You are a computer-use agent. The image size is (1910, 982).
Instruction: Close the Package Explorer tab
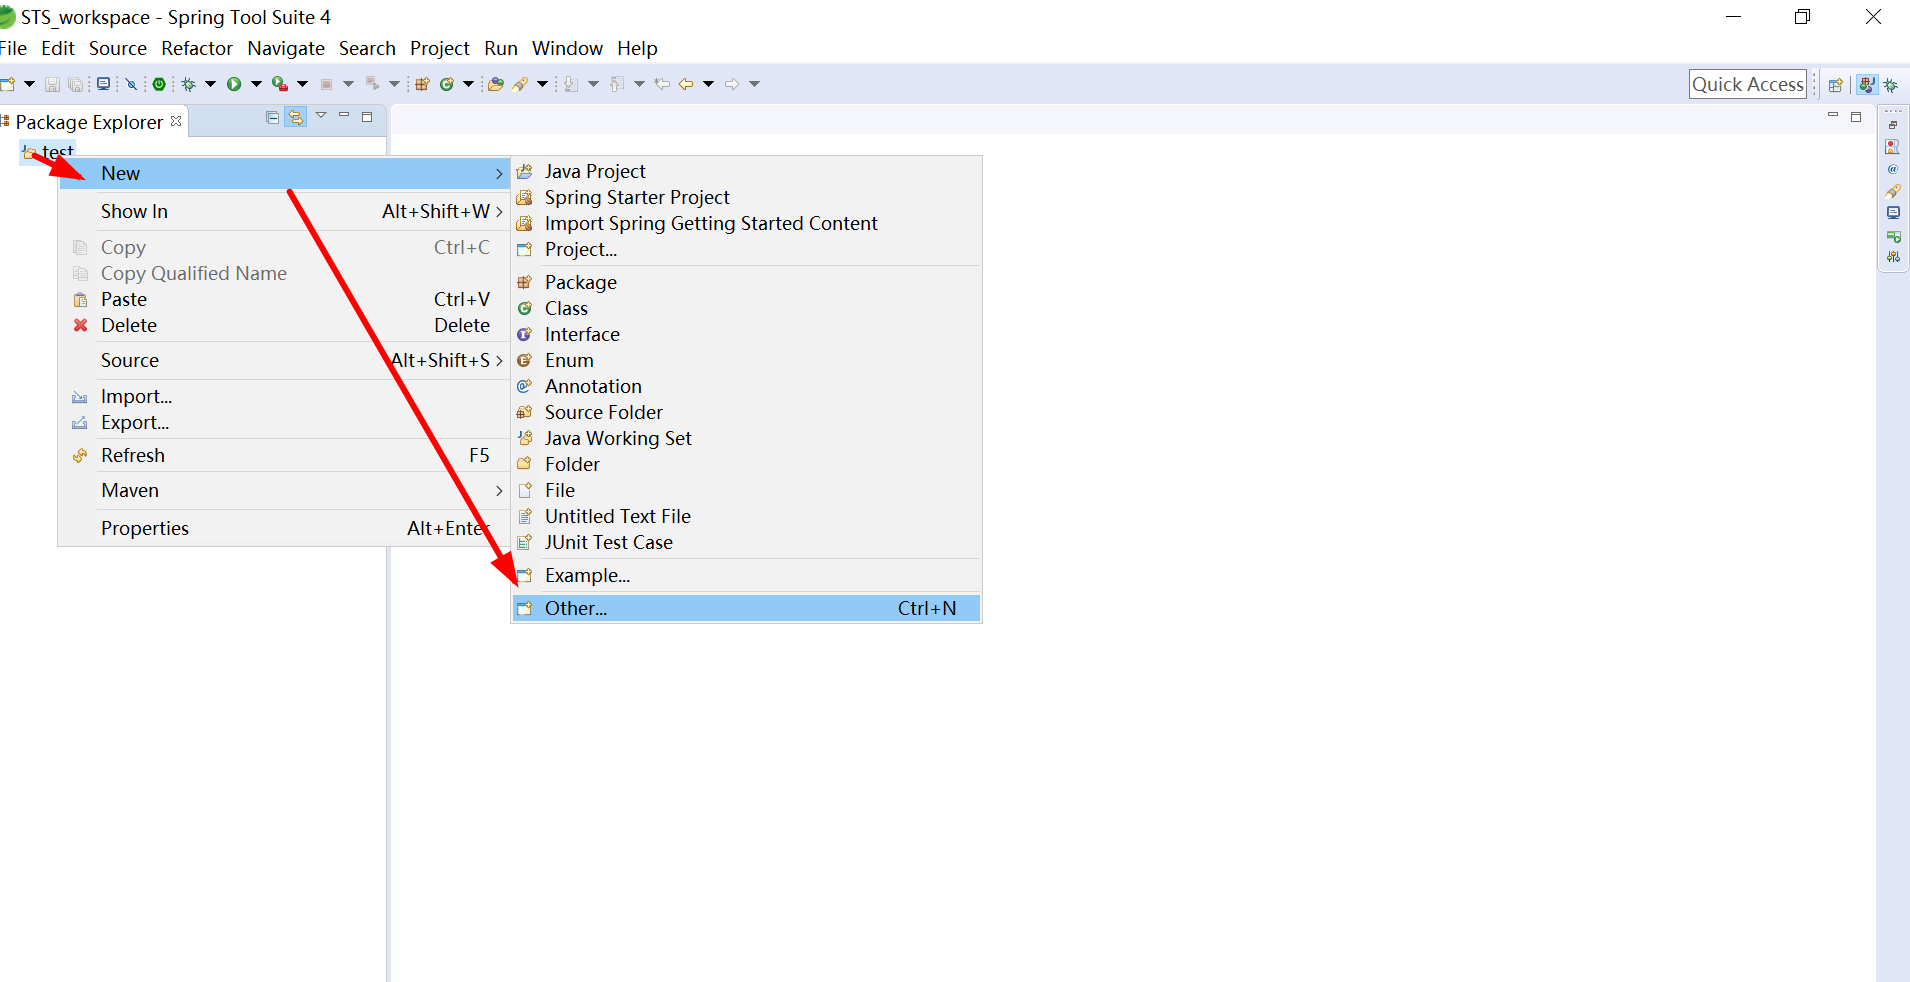click(x=176, y=121)
